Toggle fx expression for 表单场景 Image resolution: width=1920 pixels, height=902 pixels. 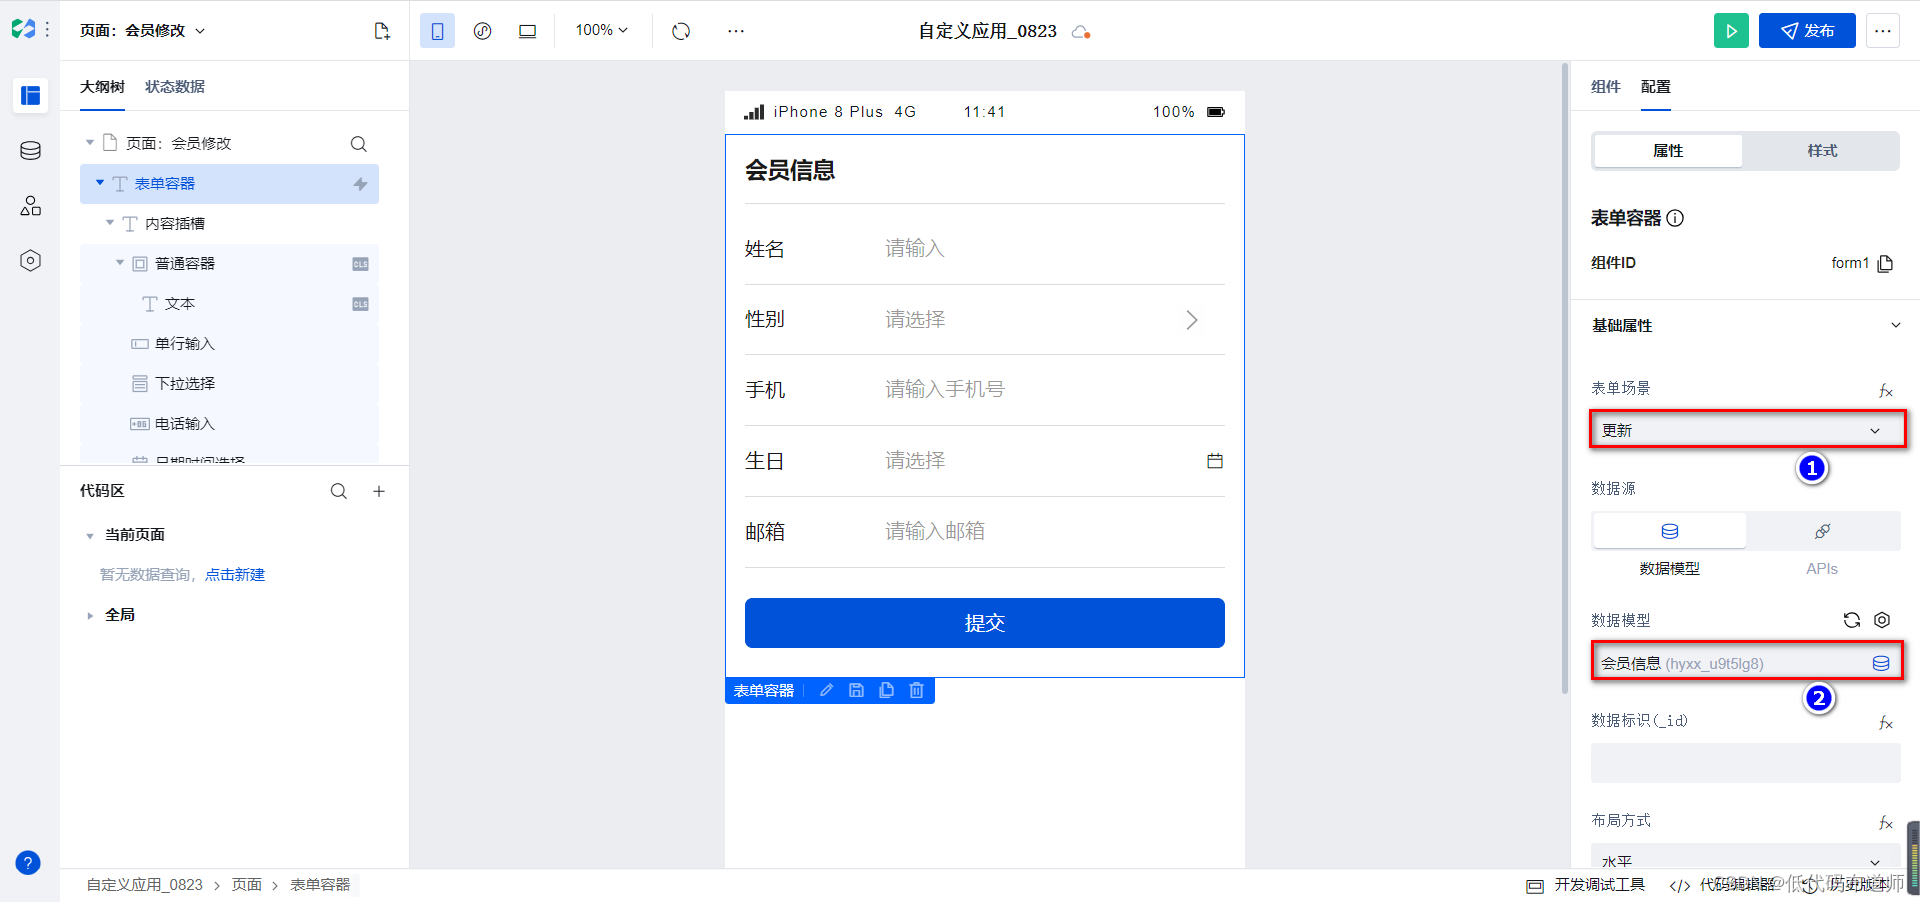pyautogui.click(x=1886, y=391)
